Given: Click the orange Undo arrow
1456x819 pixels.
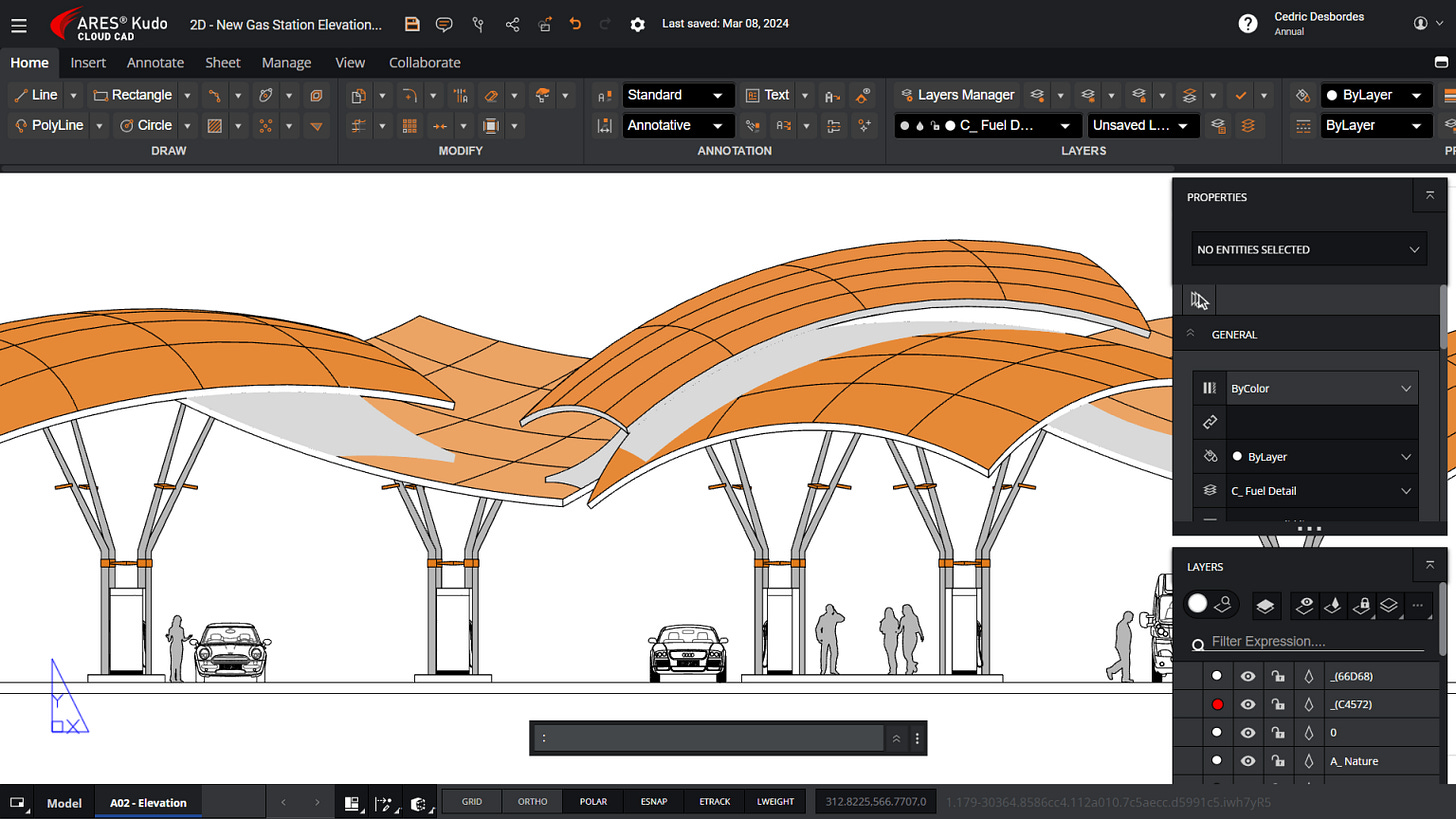Looking at the screenshot, I should coord(575,24).
